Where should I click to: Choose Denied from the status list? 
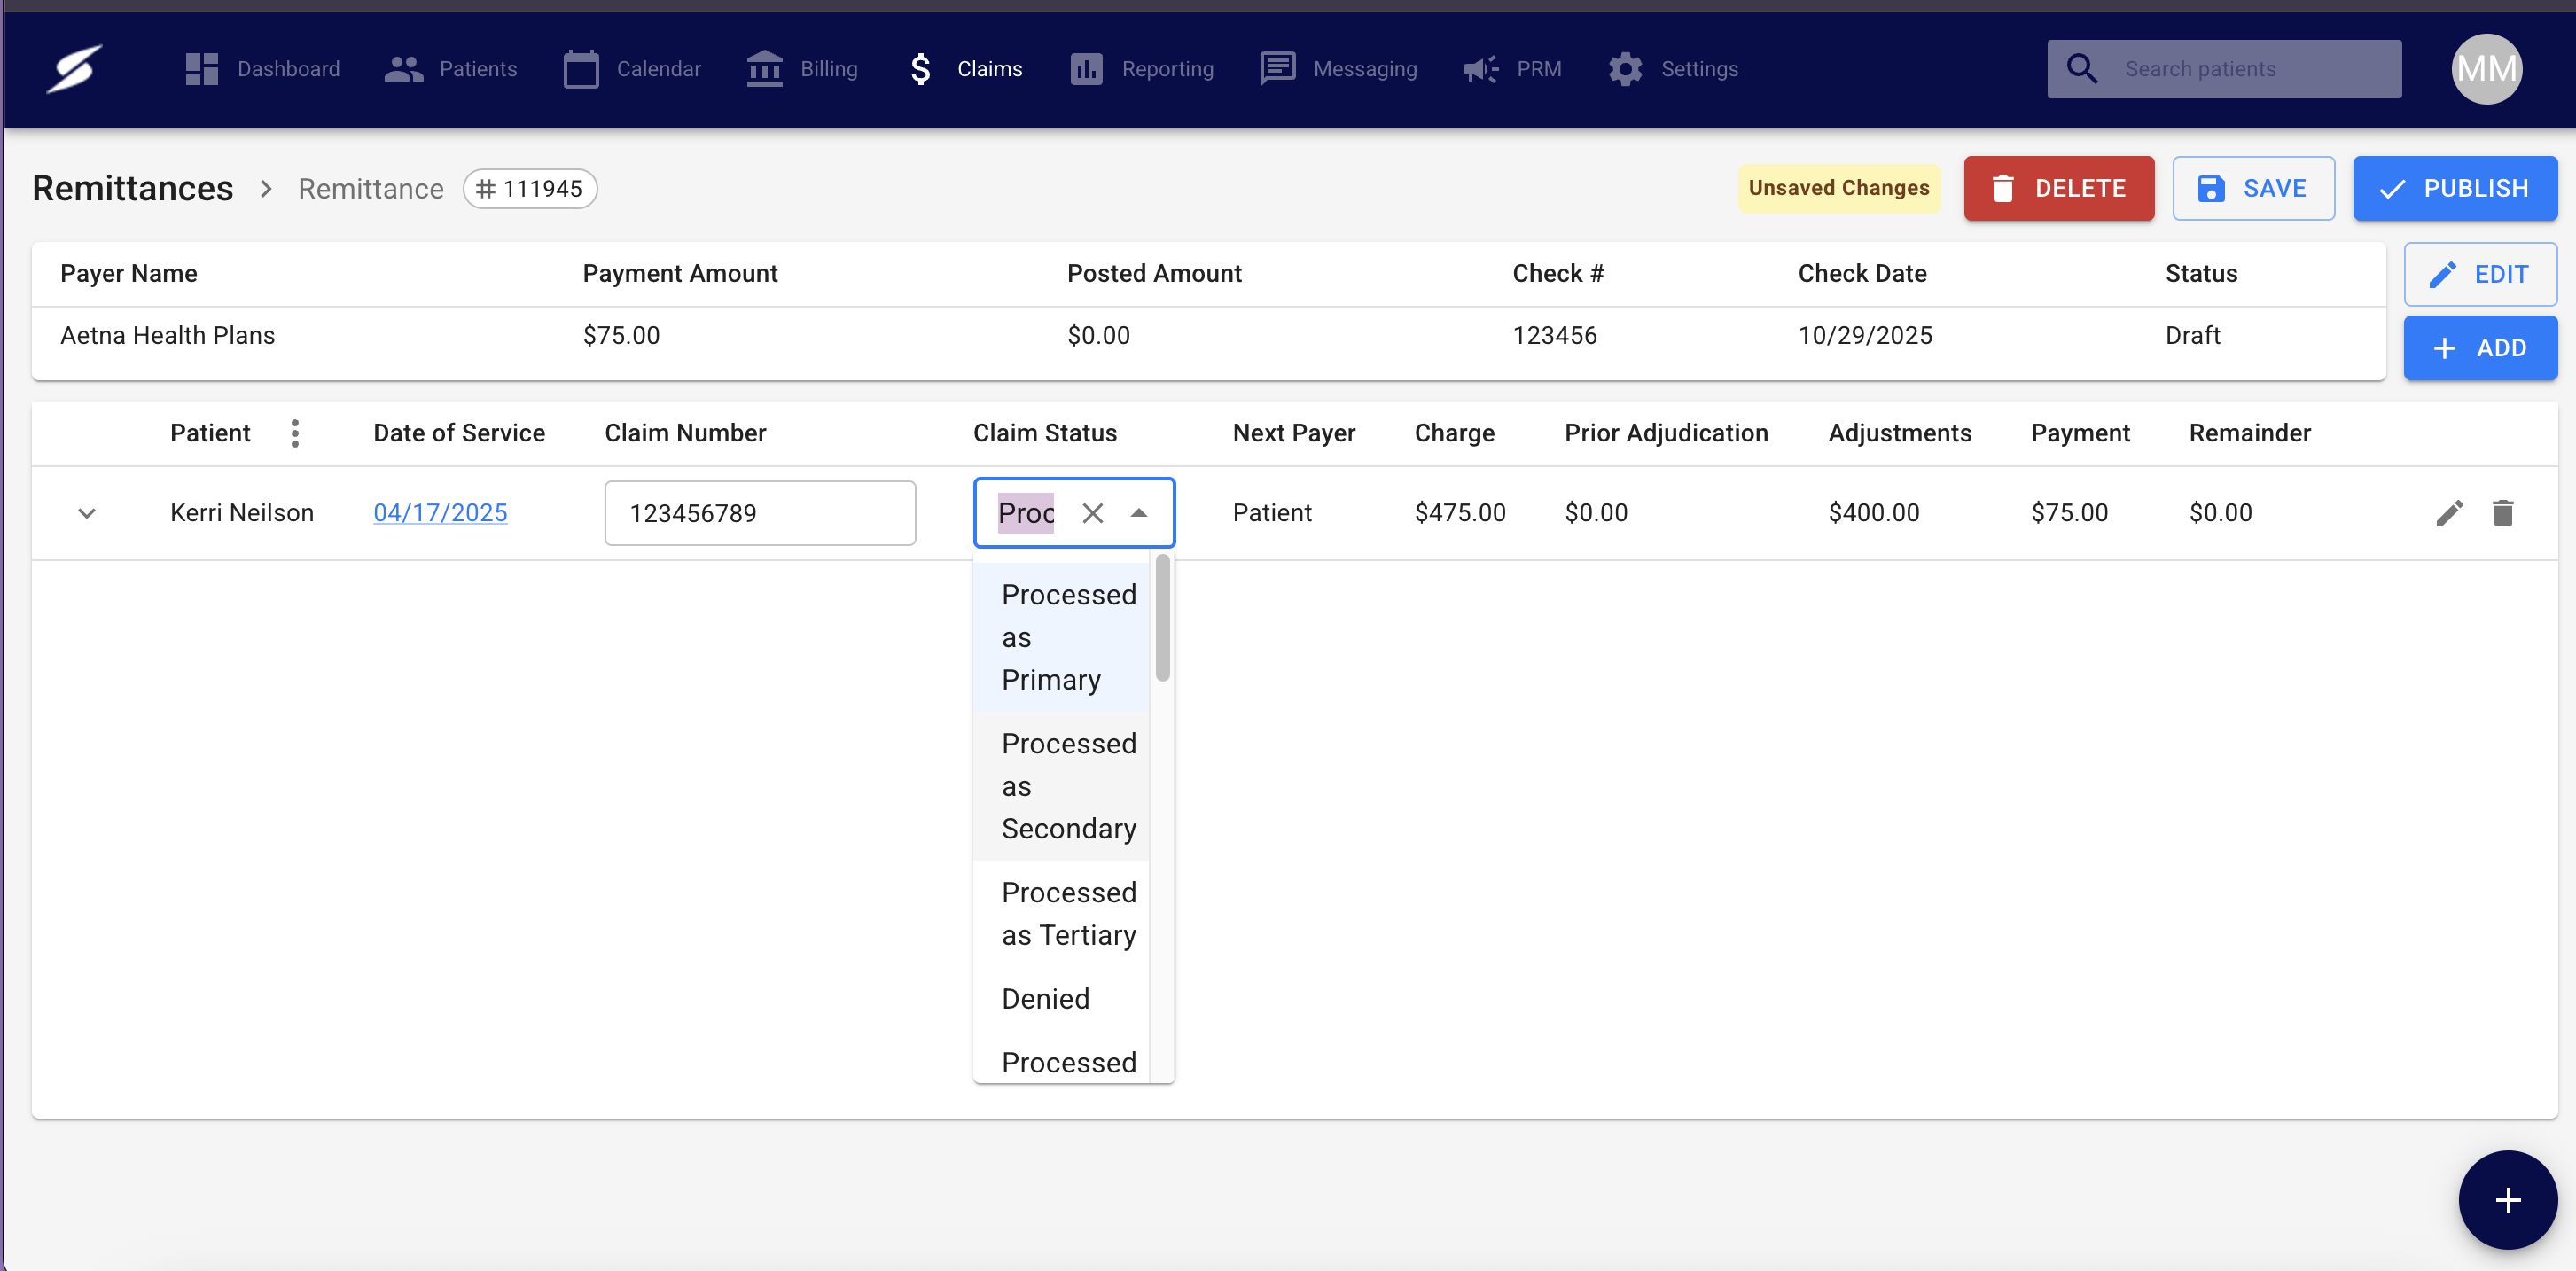click(1045, 998)
